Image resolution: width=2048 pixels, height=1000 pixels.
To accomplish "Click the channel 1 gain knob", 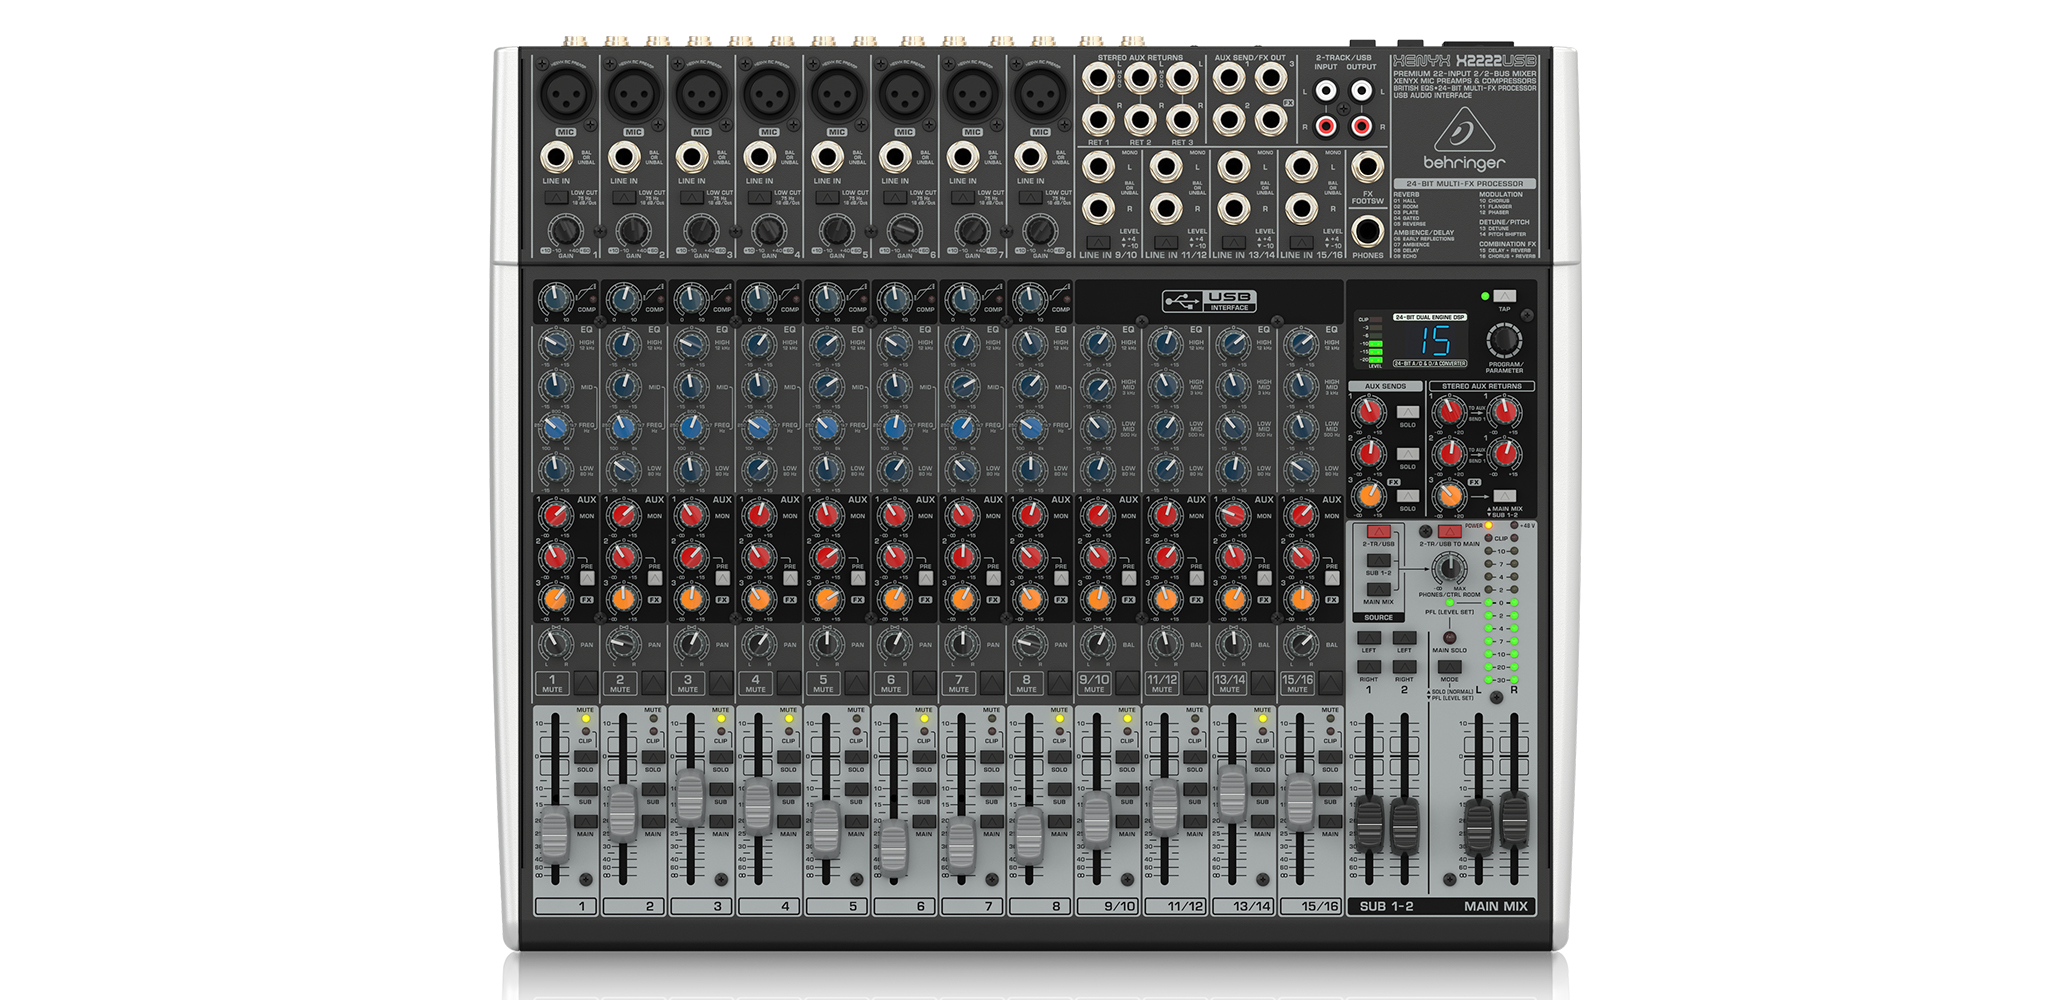I will click(x=565, y=231).
